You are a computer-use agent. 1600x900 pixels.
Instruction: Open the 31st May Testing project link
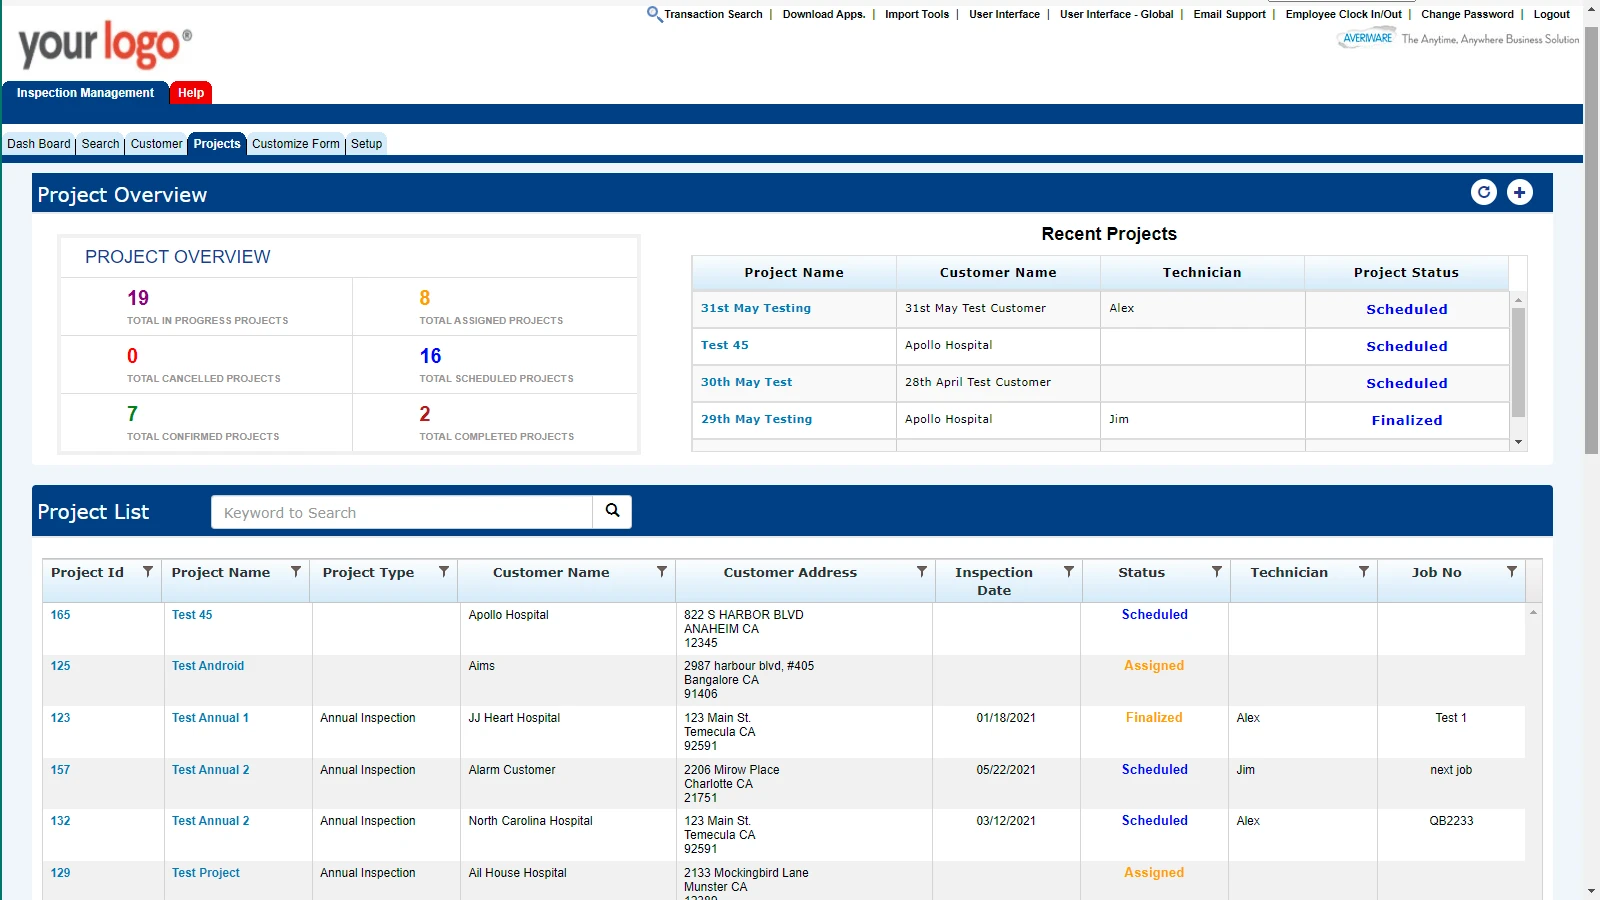pos(756,308)
